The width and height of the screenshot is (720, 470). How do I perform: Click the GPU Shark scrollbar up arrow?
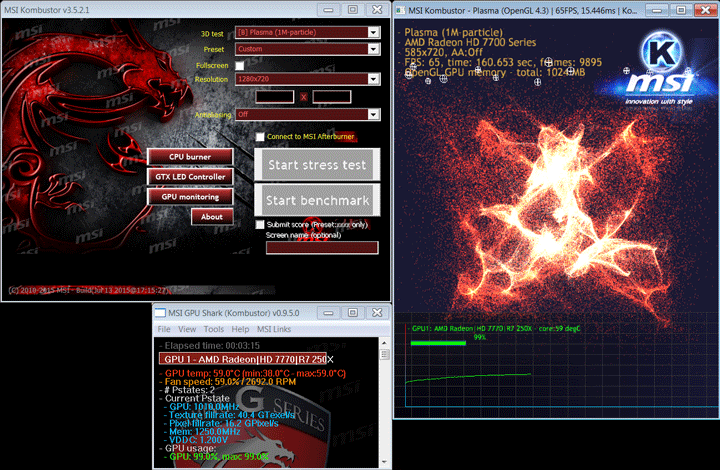click(384, 343)
